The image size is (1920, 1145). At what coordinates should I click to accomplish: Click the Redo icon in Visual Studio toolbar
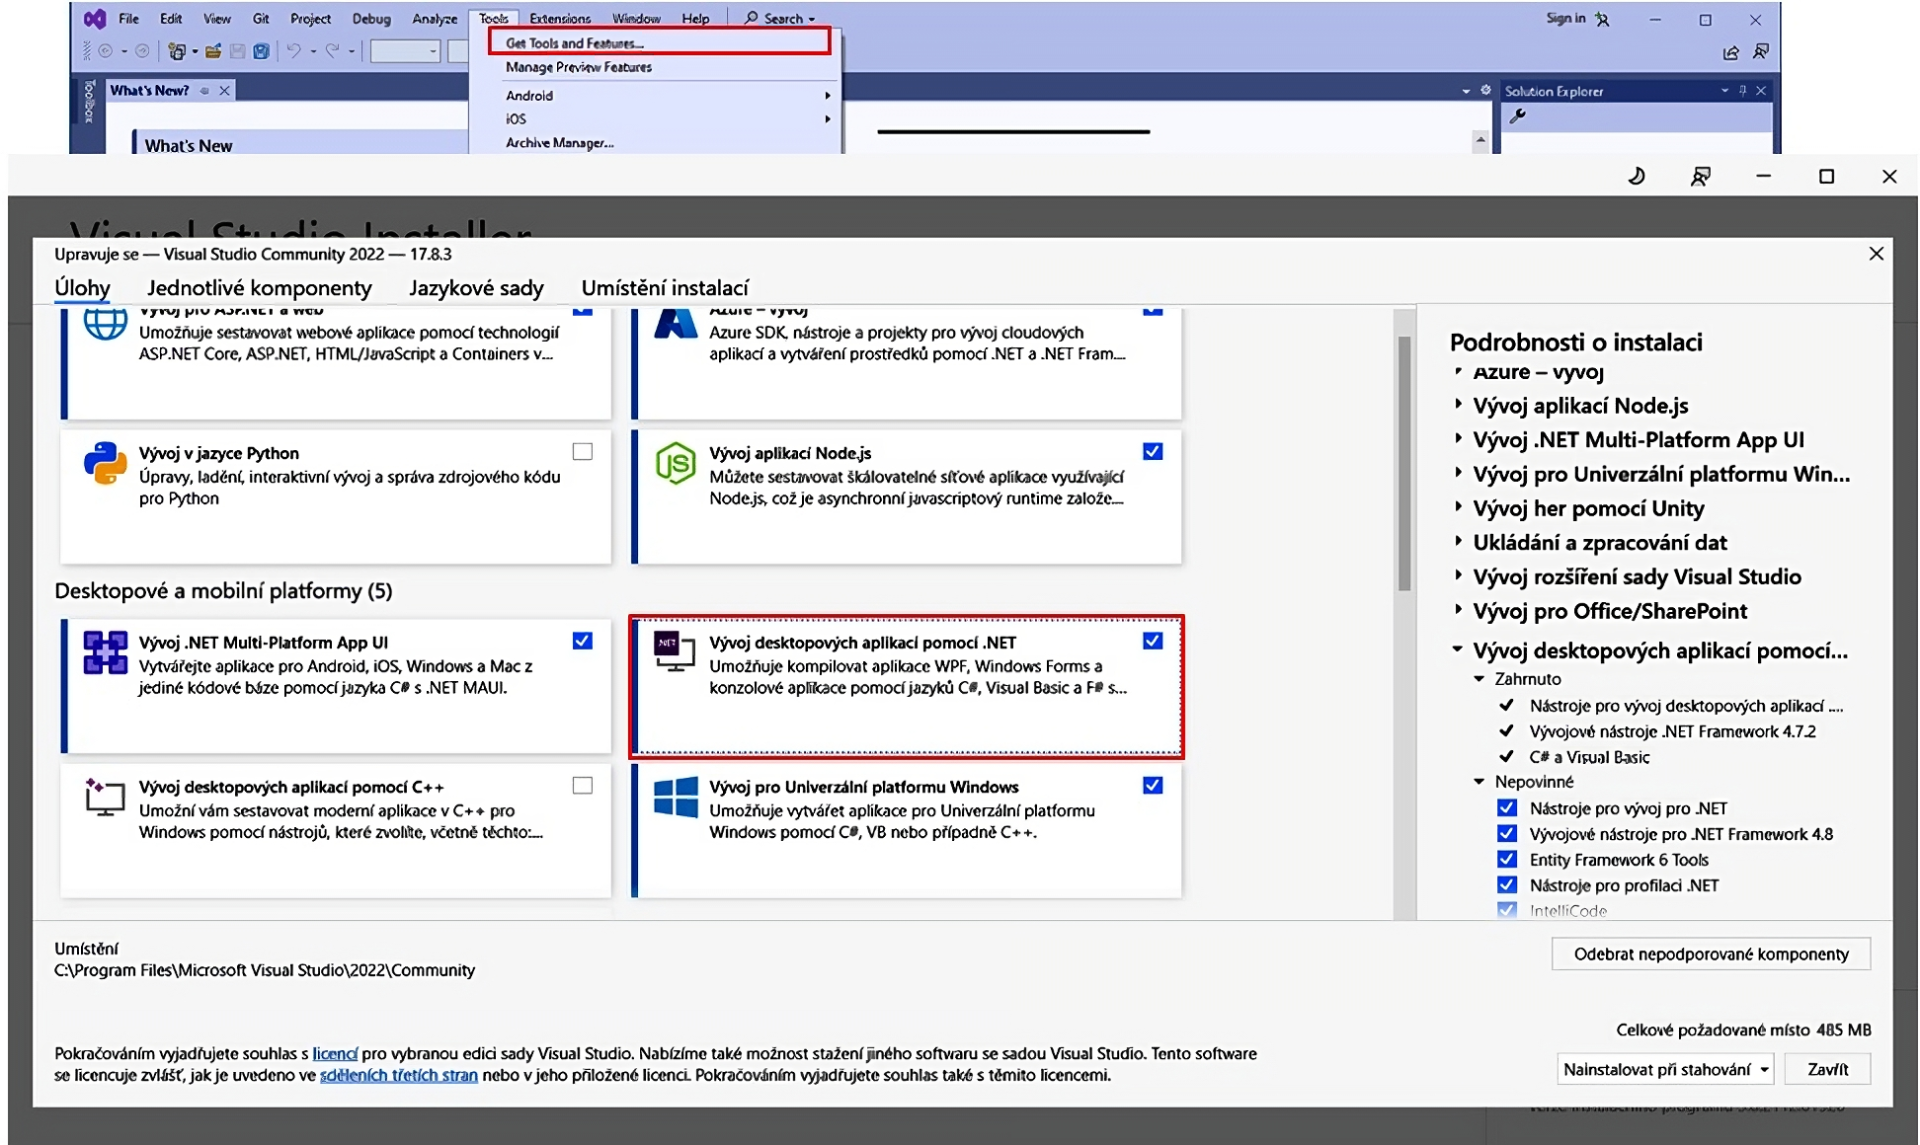pos(332,51)
